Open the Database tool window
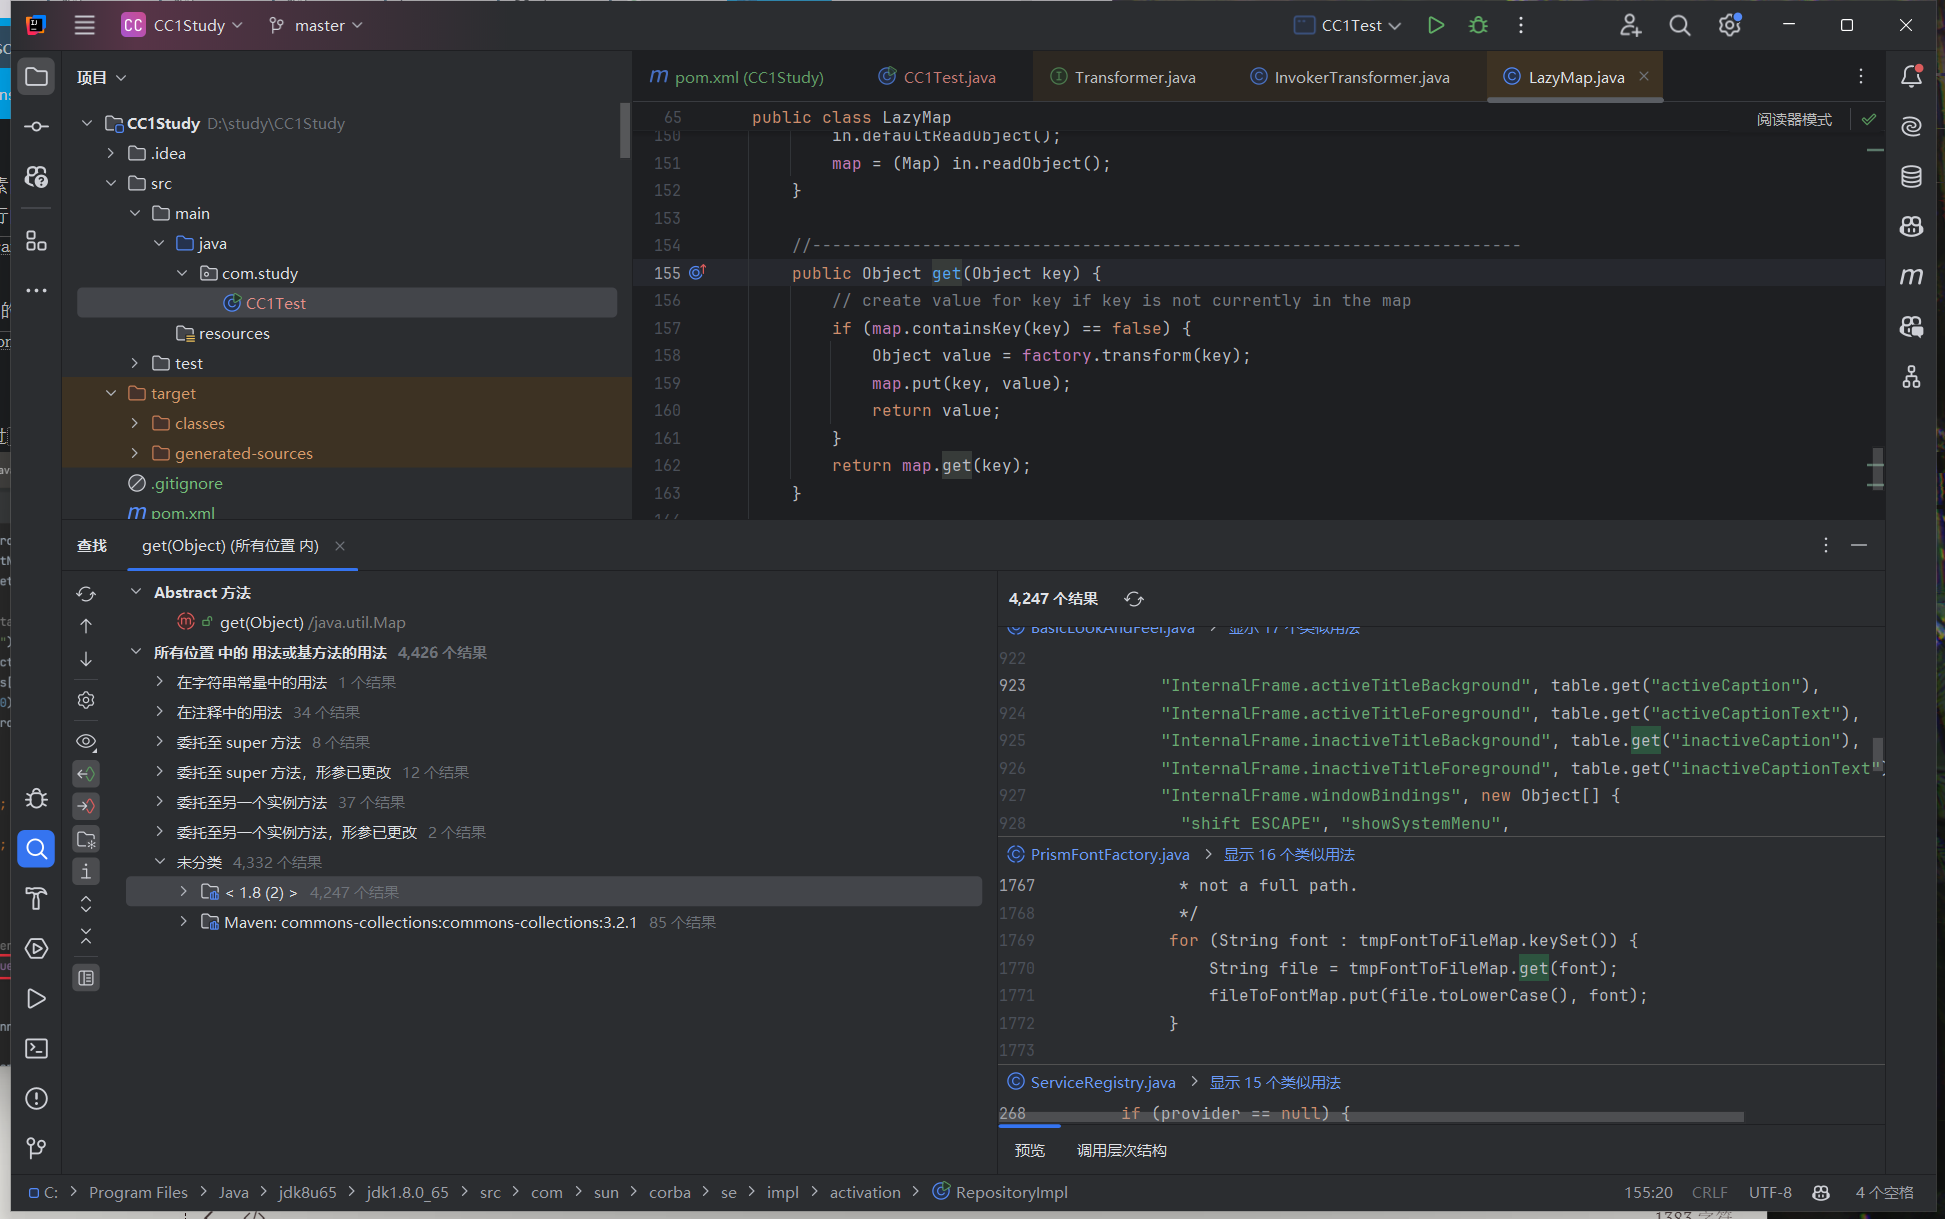 coord(1911,177)
